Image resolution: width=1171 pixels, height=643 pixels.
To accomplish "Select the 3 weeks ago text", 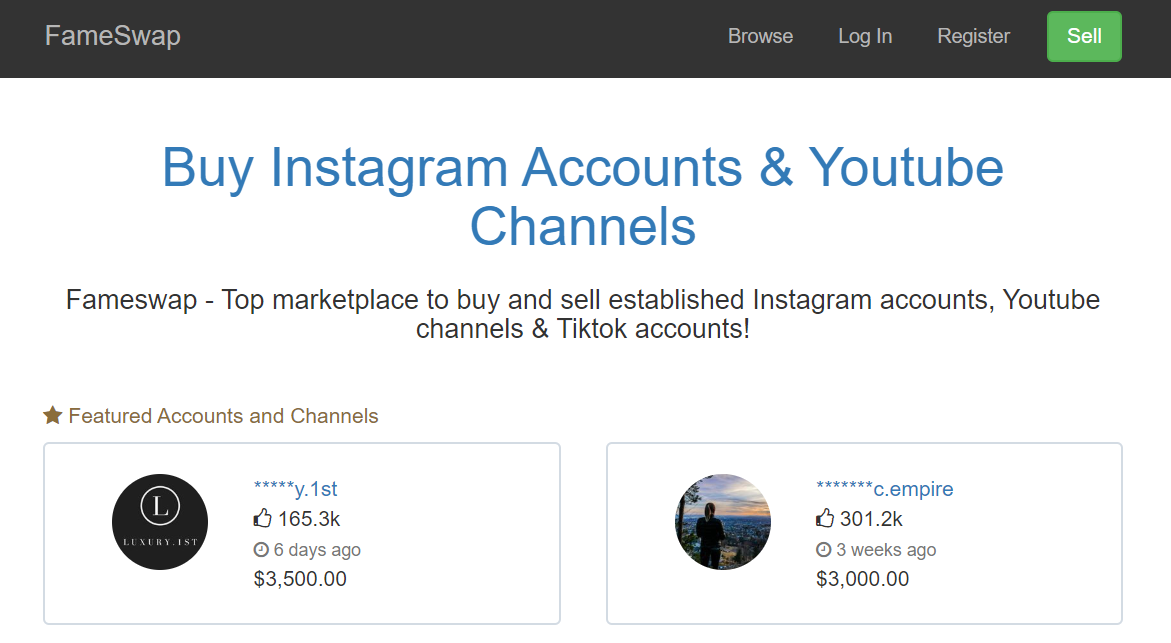I will tap(886, 550).
